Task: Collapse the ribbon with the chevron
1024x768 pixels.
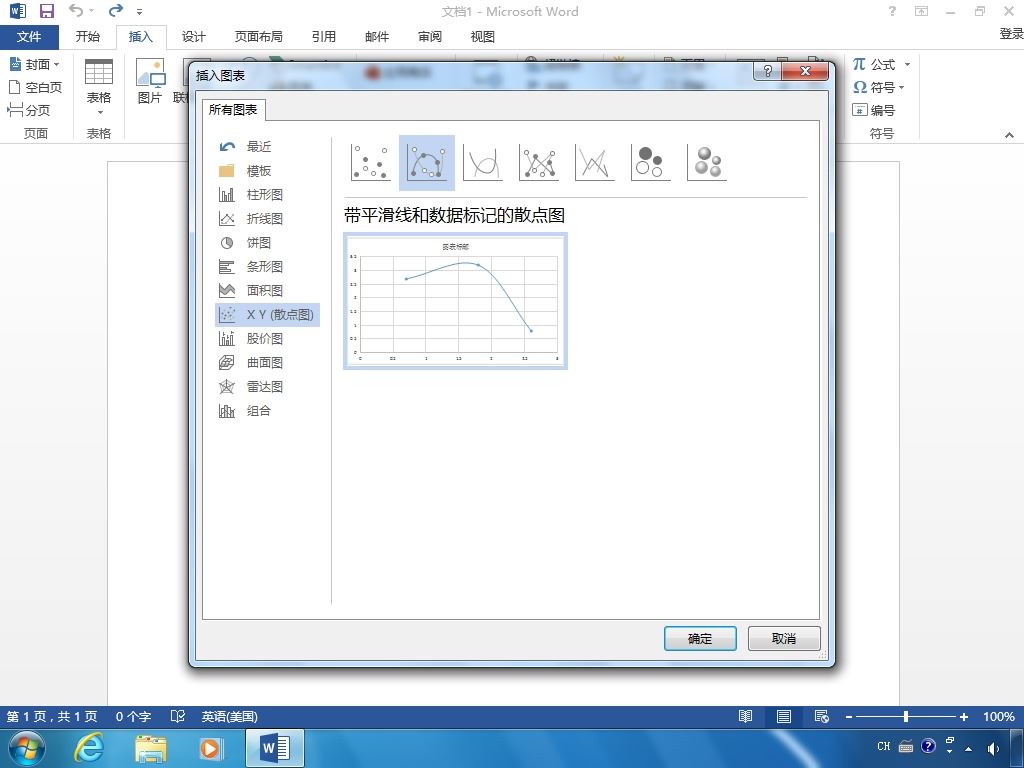Action: (x=1010, y=135)
